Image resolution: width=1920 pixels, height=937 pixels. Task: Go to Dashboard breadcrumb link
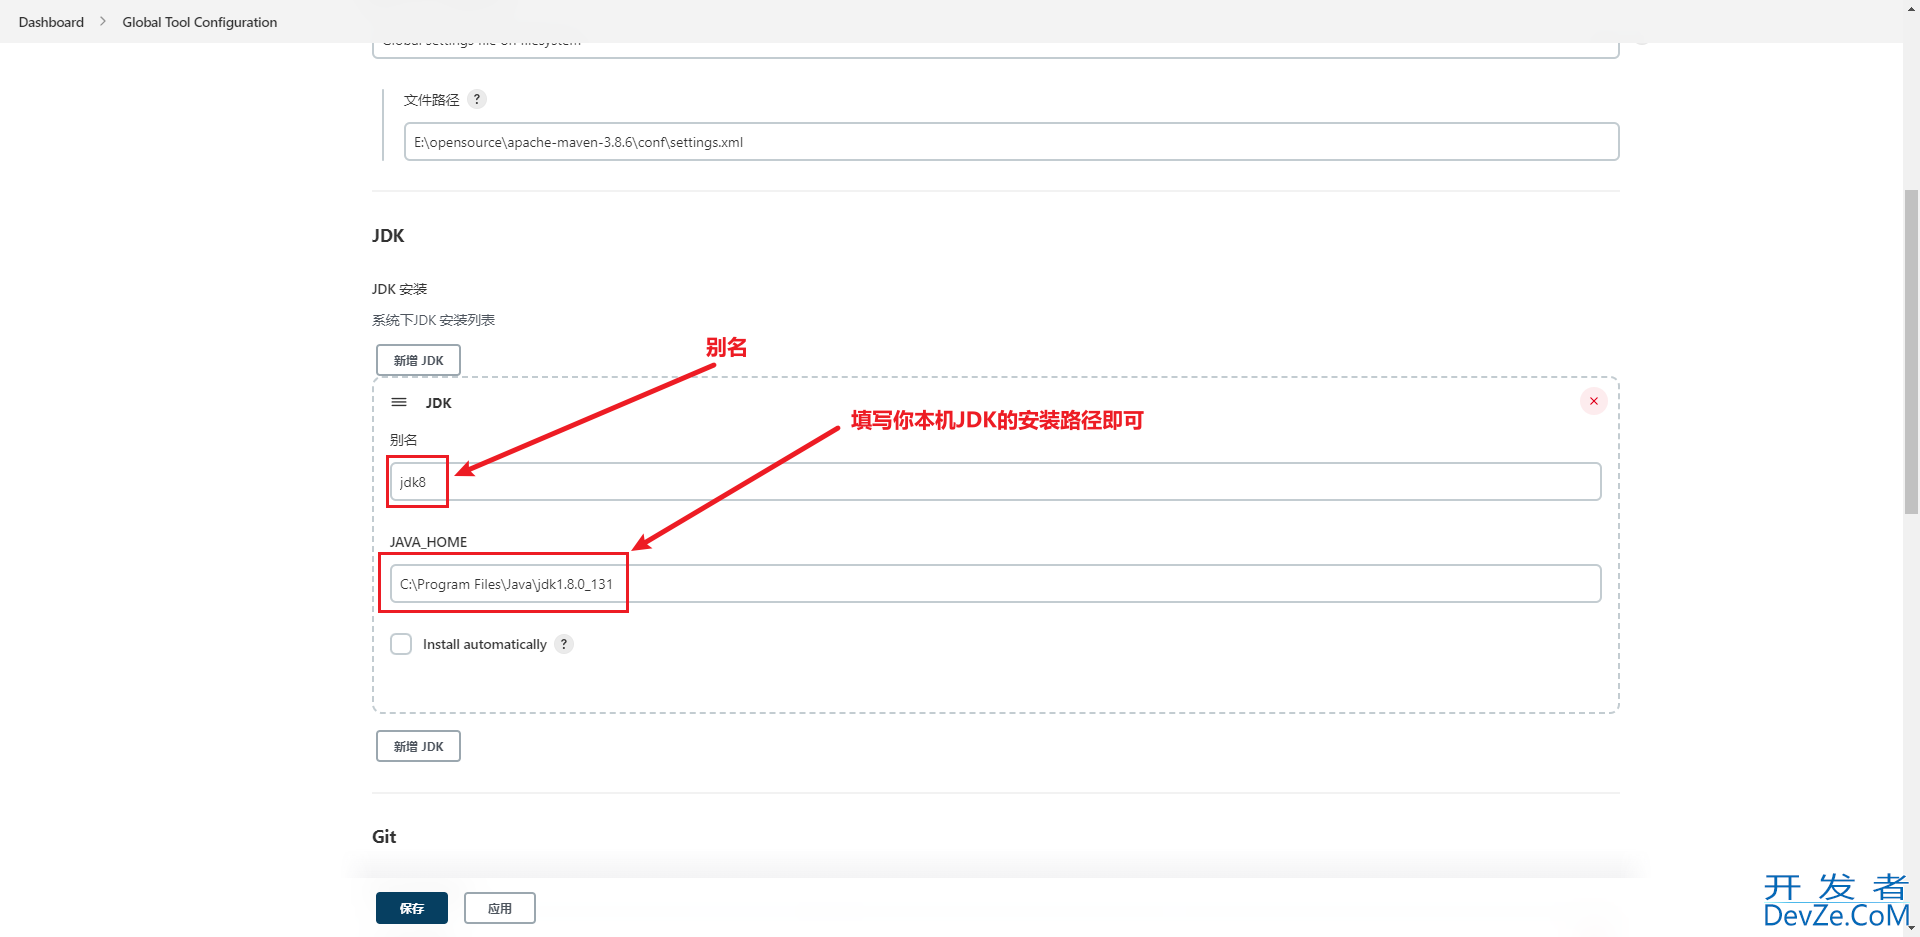[51, 22]
